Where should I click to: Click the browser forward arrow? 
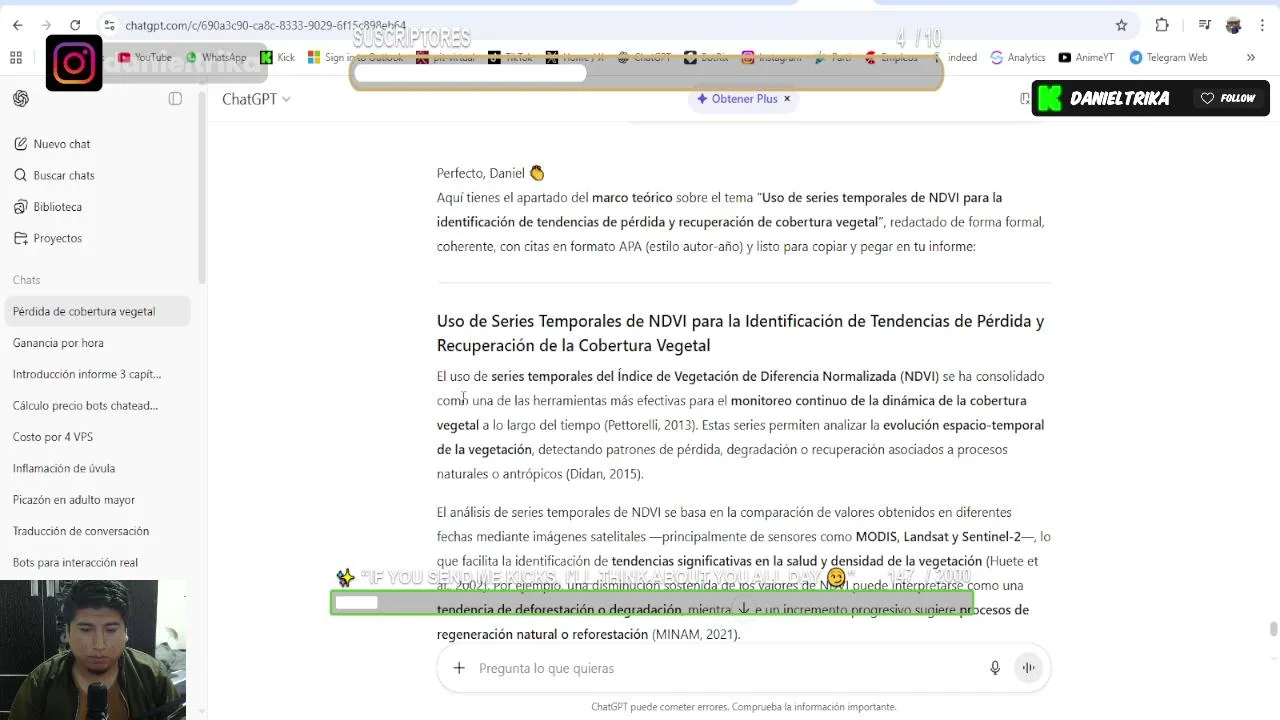pyautogui.click(x=46, y=25)
